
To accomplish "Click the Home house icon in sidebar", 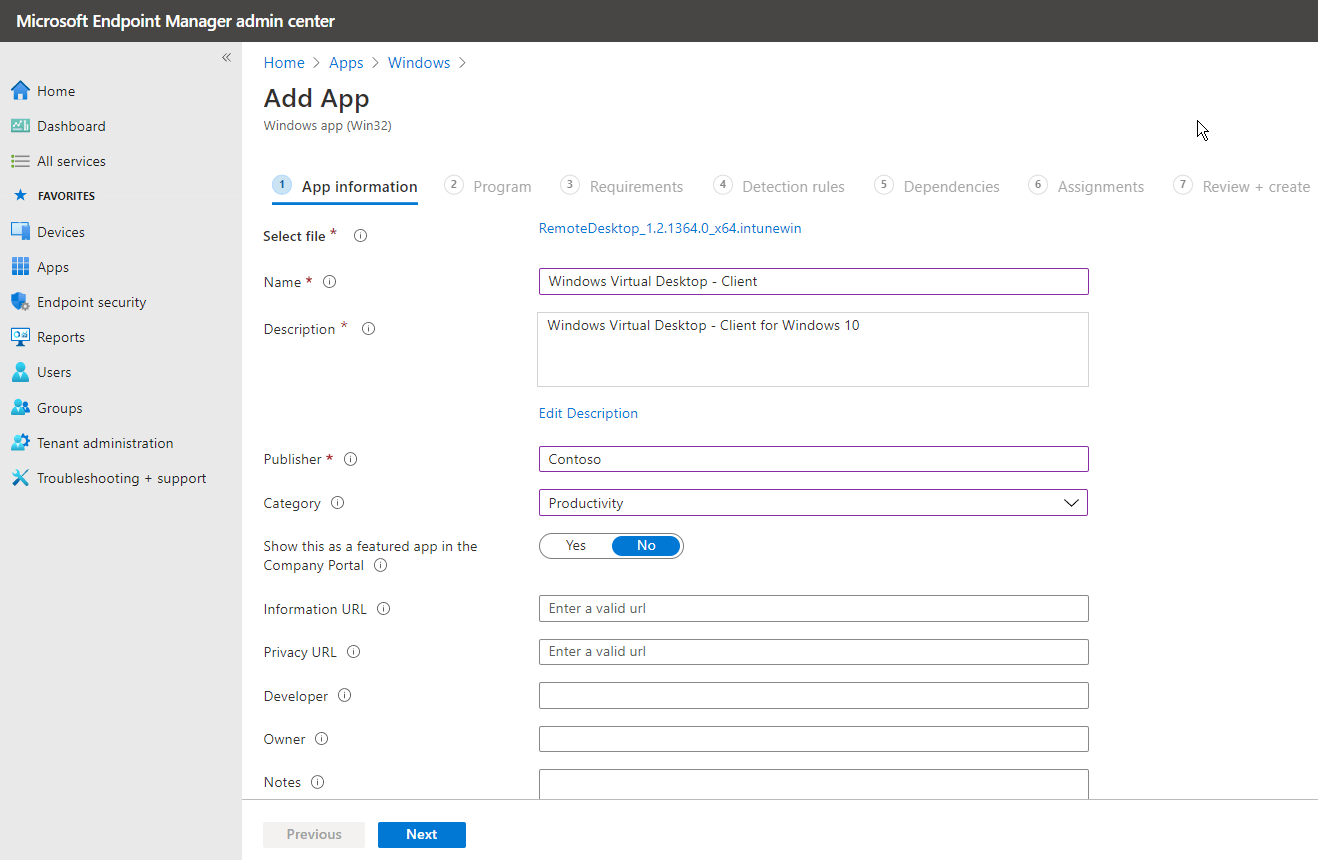I will coord(20,91).
